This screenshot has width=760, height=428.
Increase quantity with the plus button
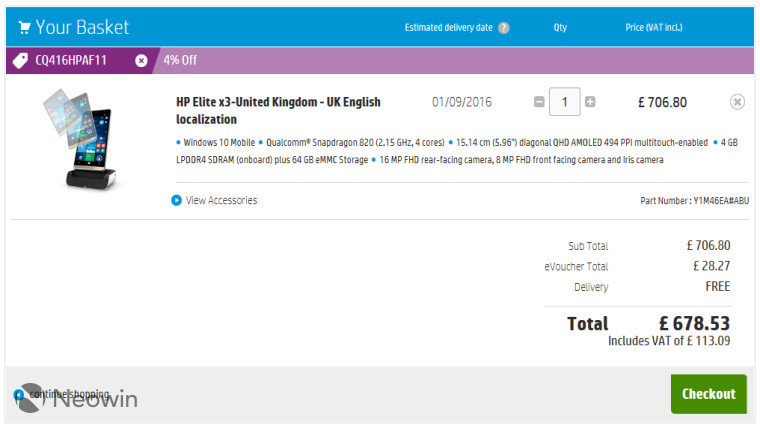(590, 102)
